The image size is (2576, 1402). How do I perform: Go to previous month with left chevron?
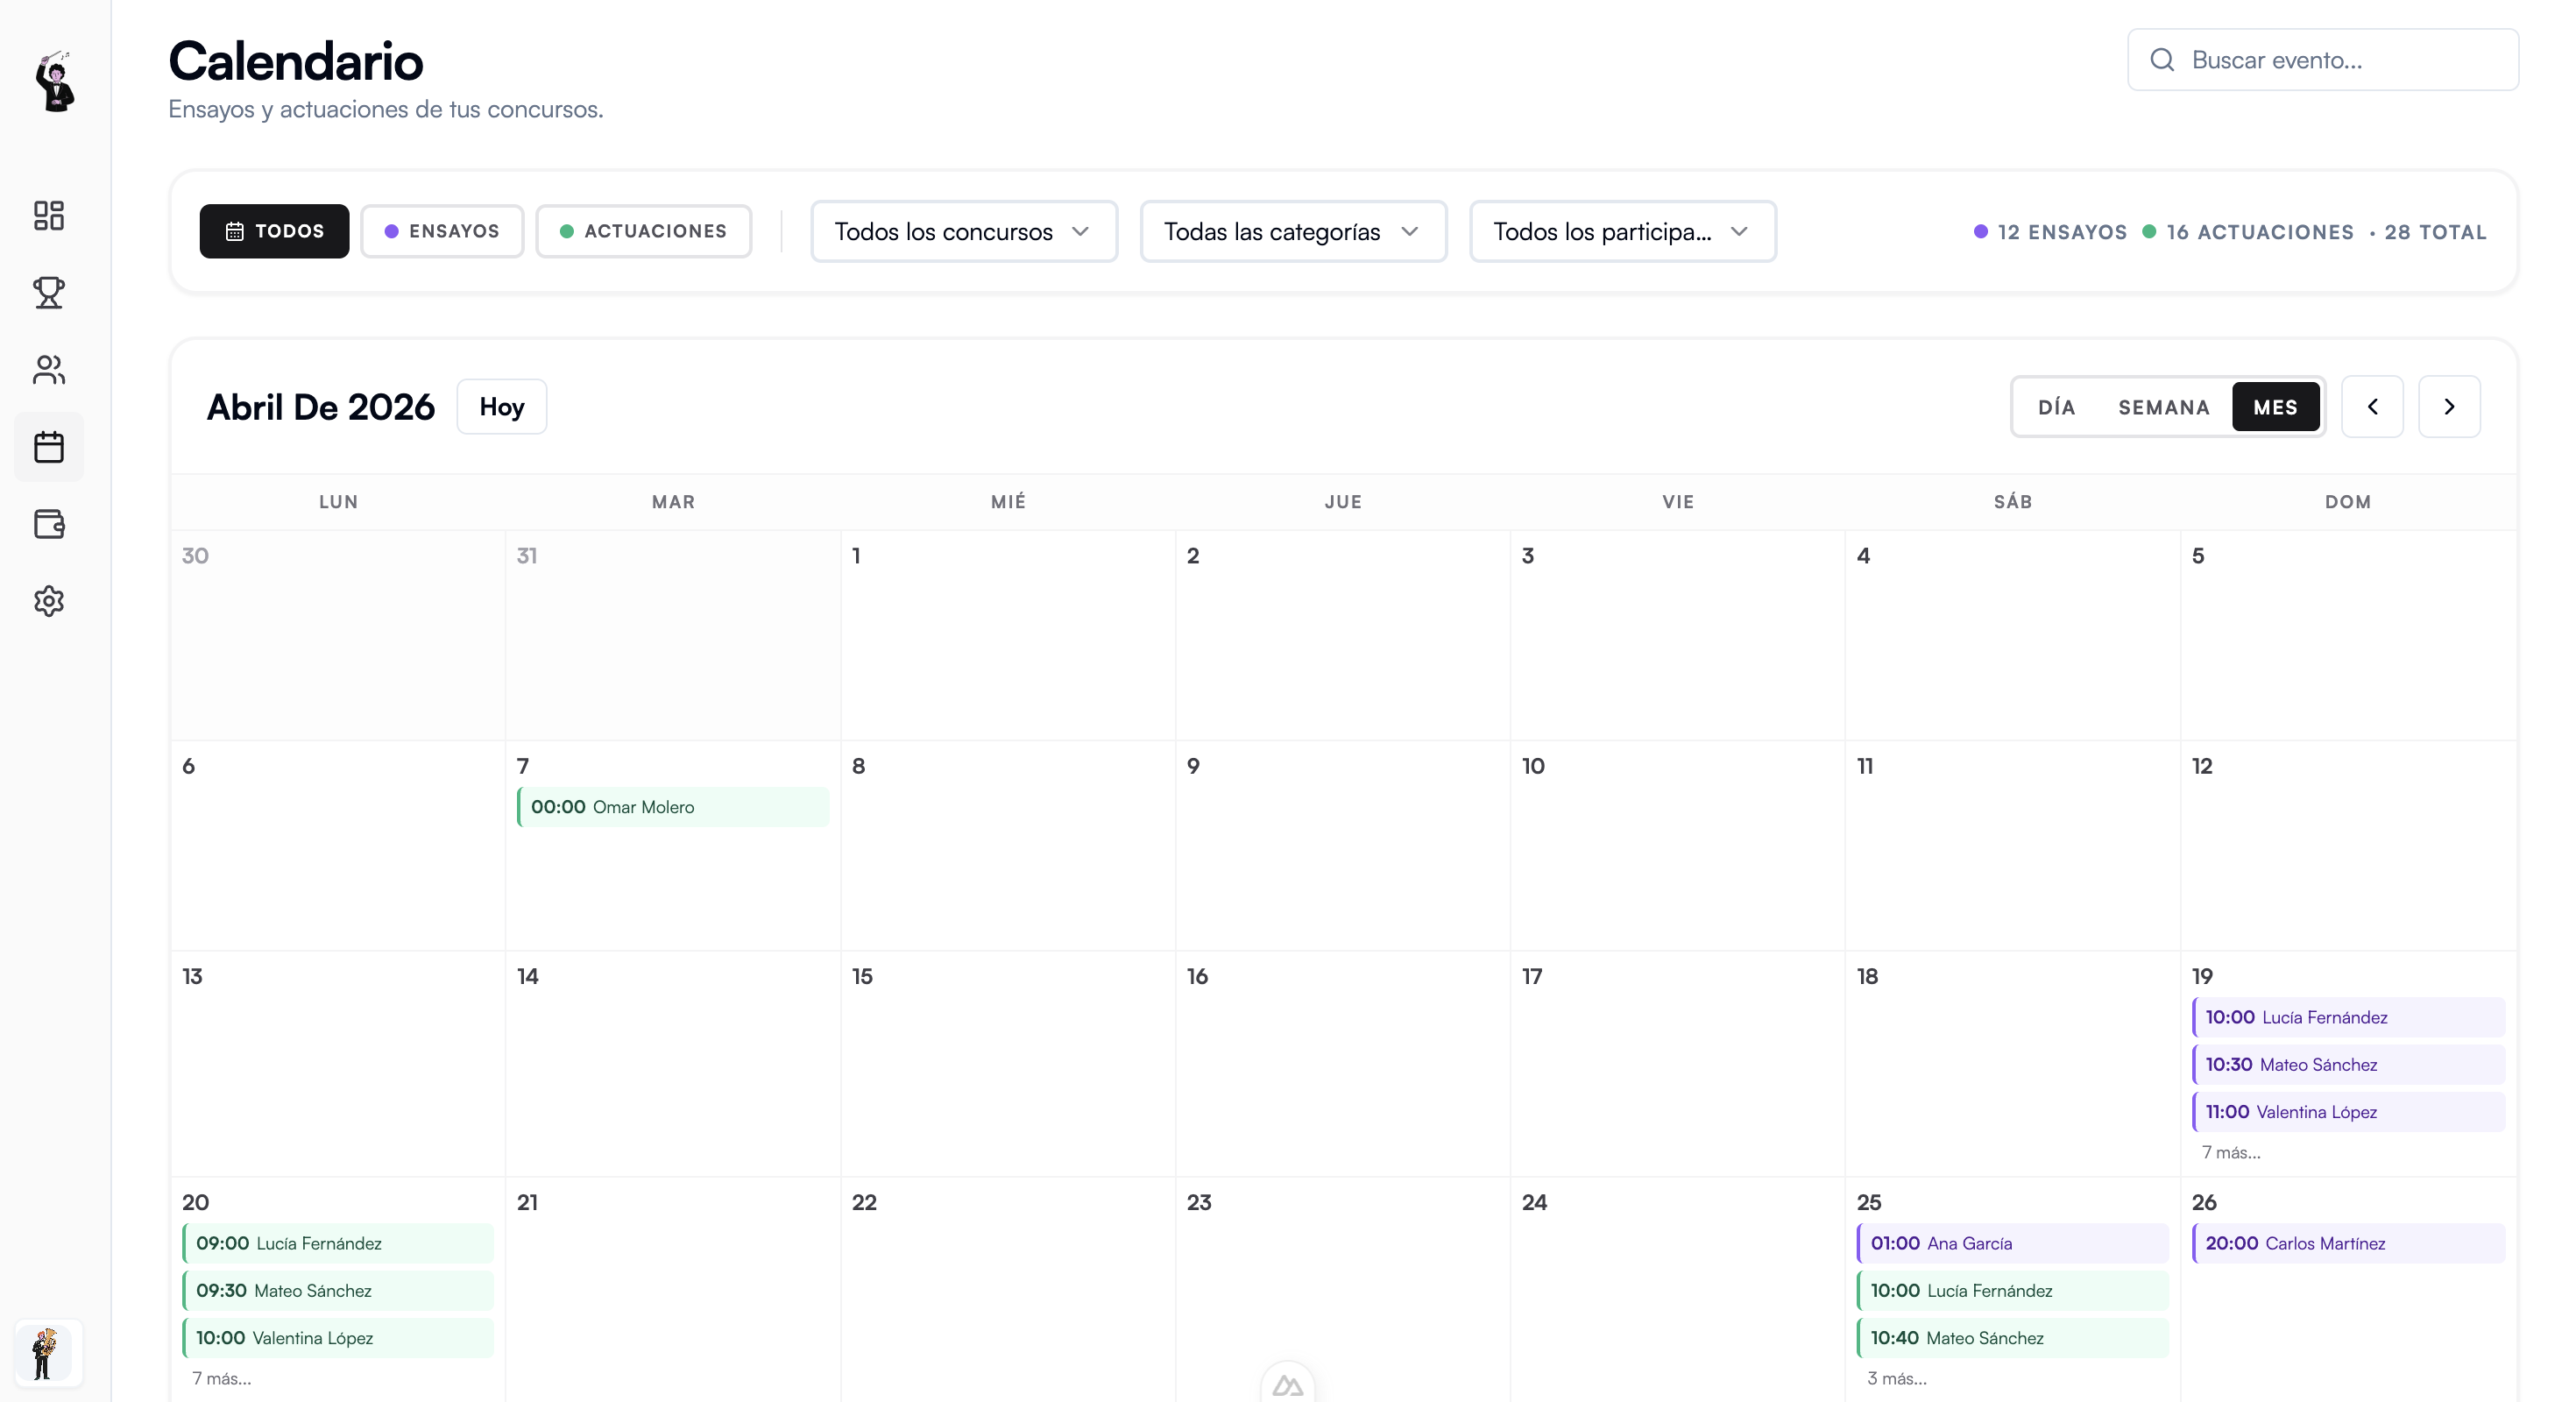(x=2372, y=407)
